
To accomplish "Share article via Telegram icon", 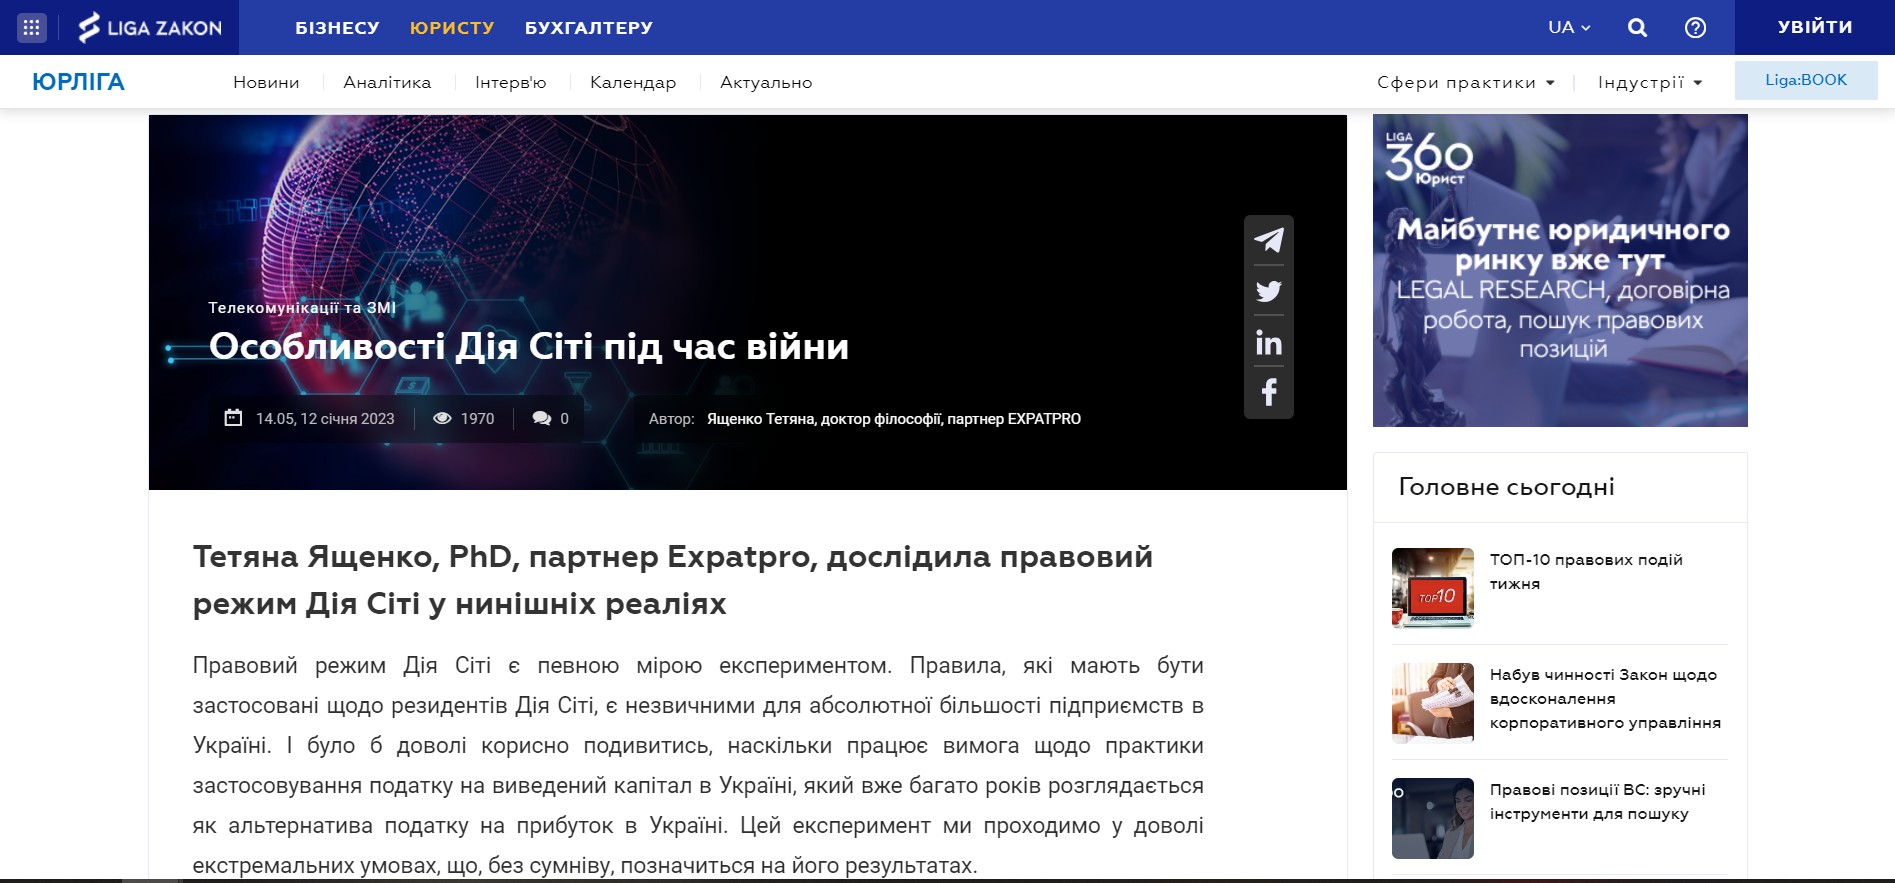I will 1269,240.
